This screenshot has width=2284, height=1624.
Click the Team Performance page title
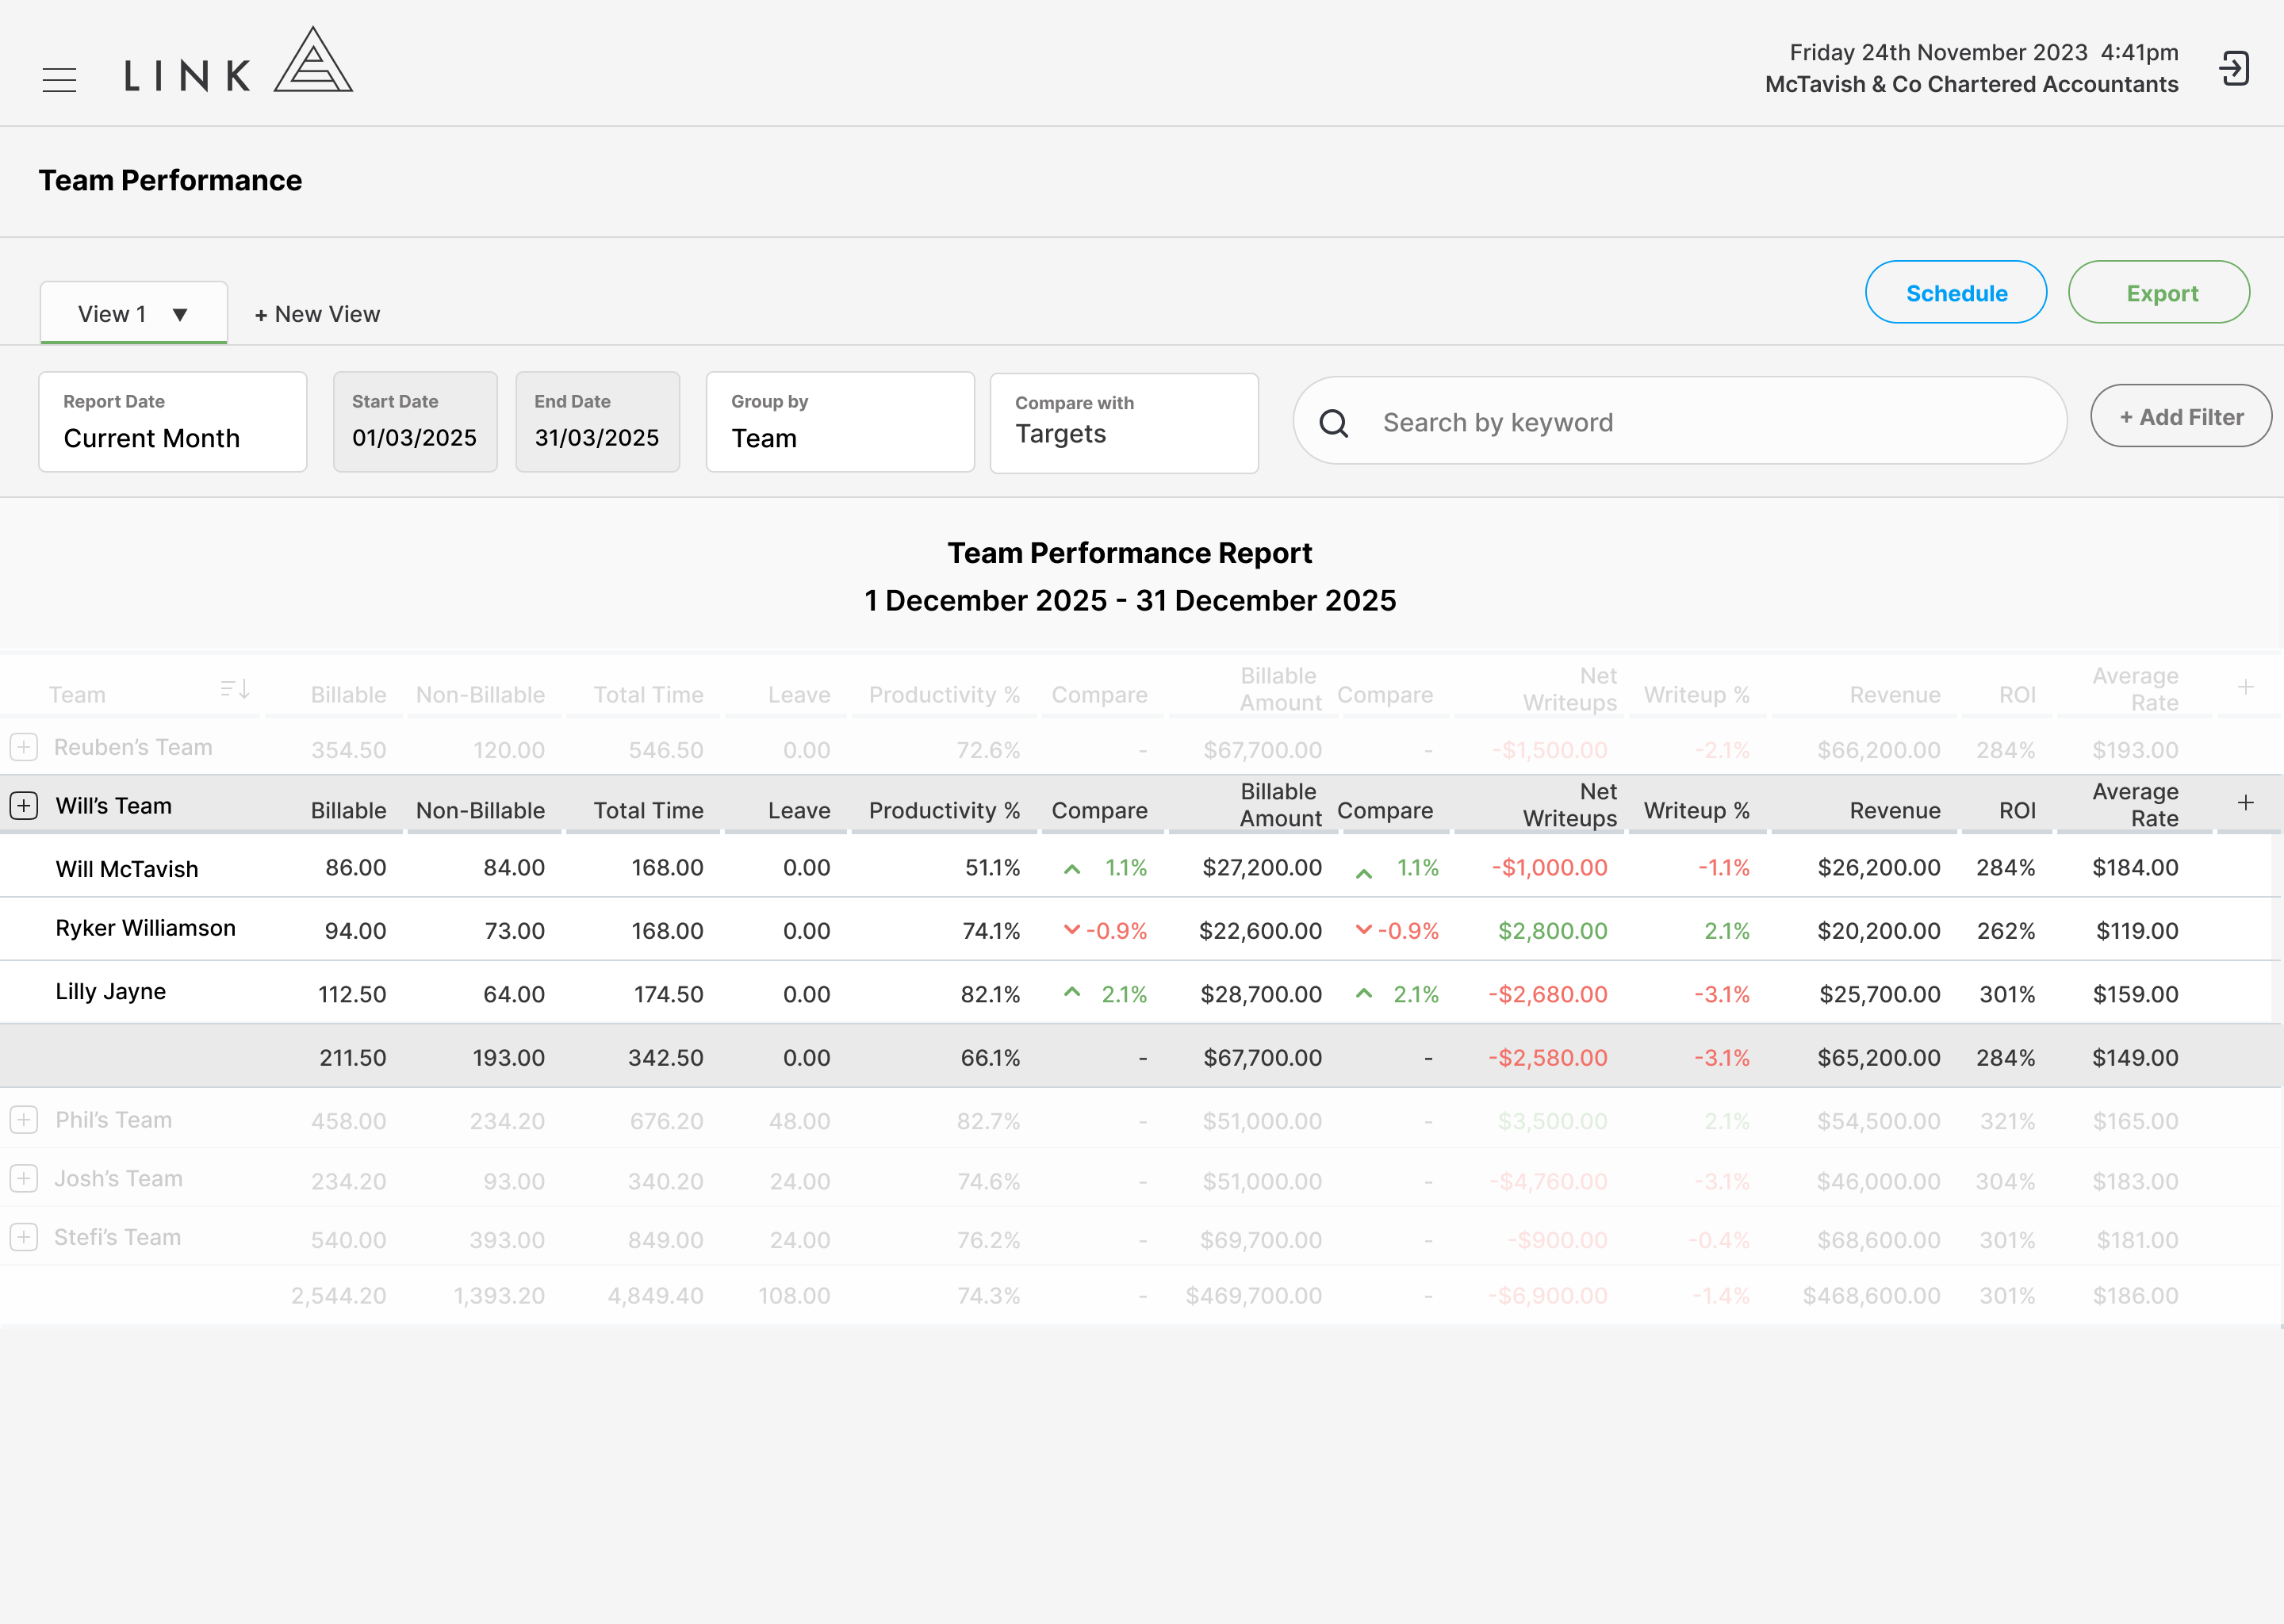(170, 180)
